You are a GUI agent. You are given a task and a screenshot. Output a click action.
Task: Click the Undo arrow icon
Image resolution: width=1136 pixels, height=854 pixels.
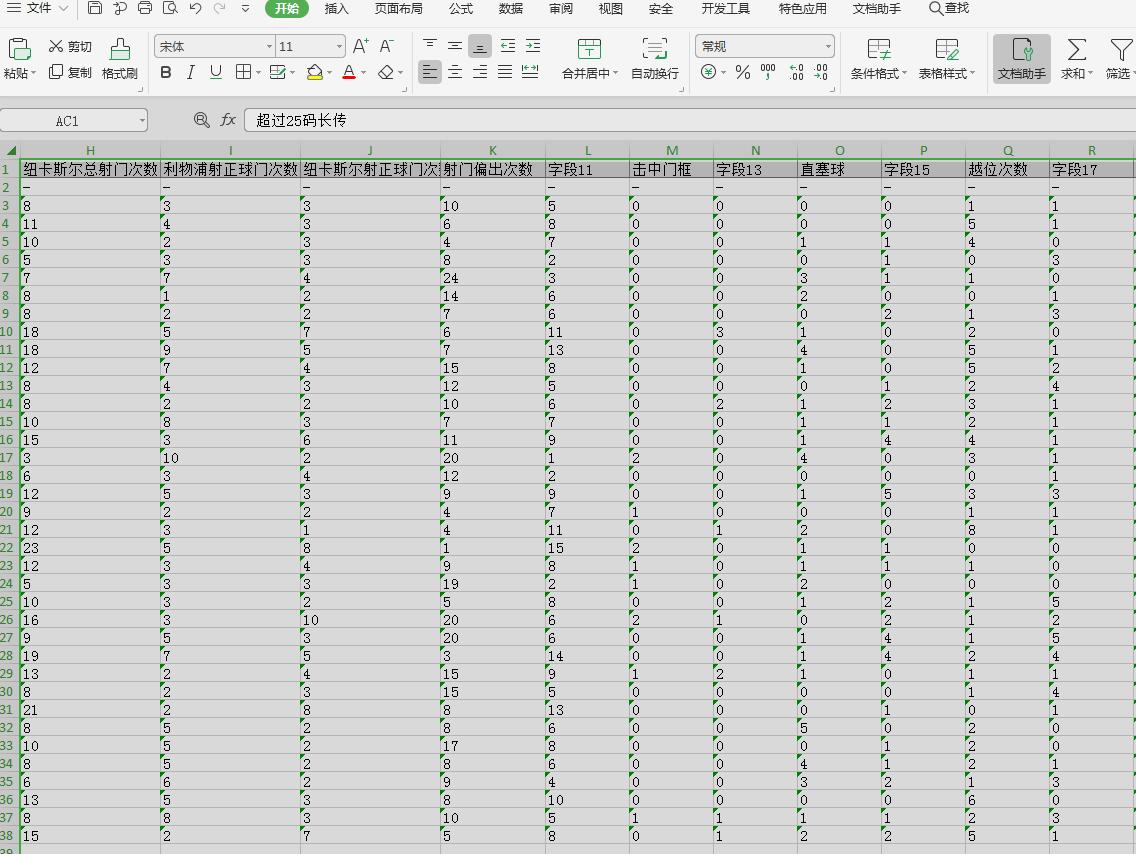[x=195, y=9]
